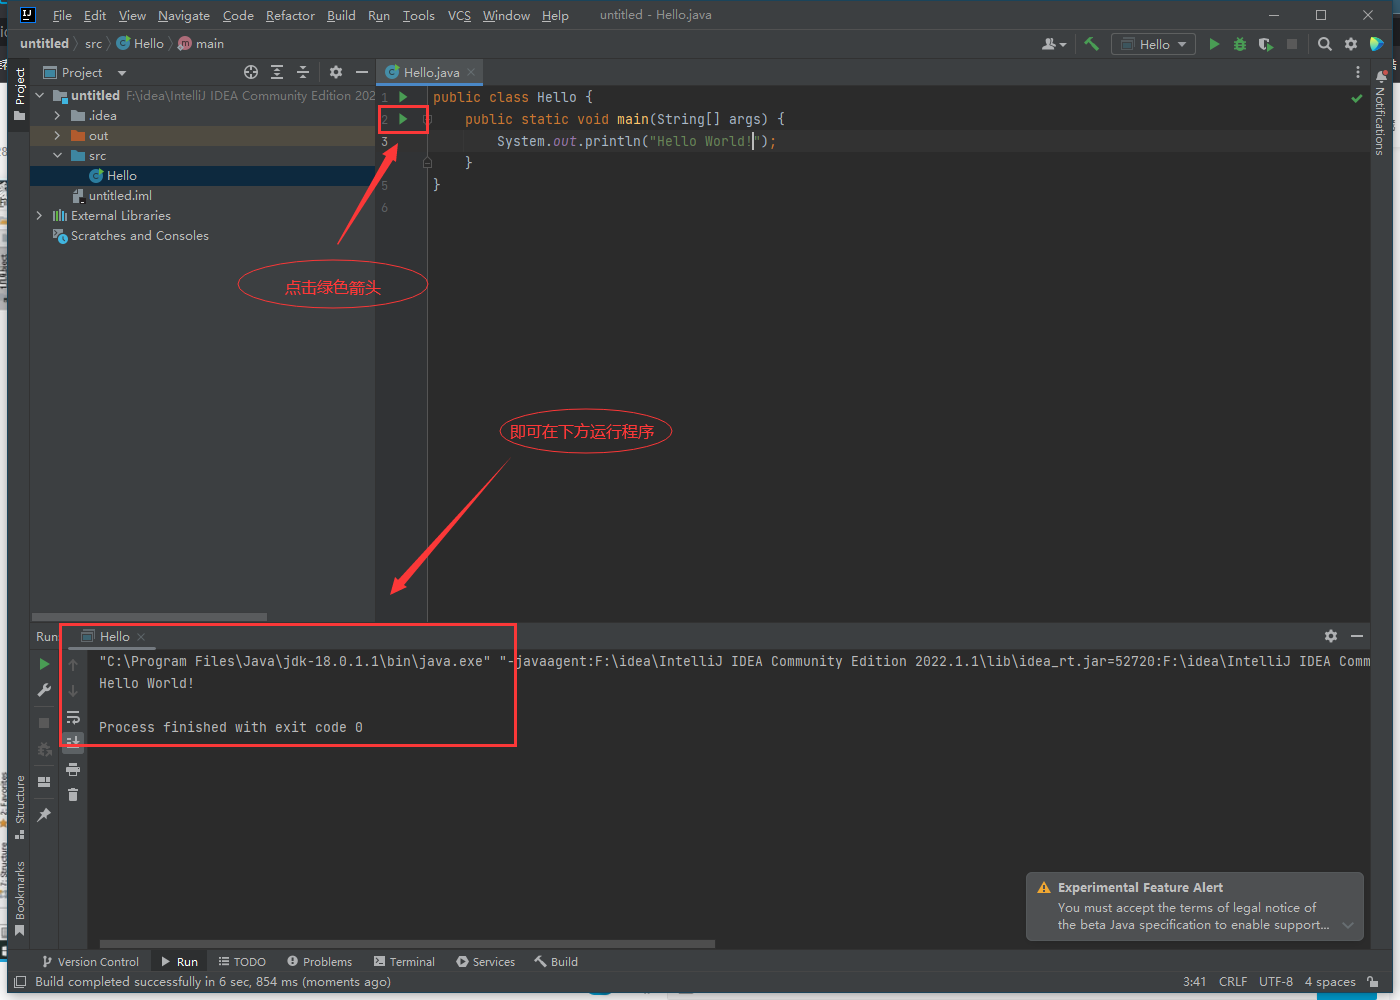Toggle scroll to end in Run console
Viewport: 1400px width, 1000px height.
pyautogui.click(x=73, y=741)
